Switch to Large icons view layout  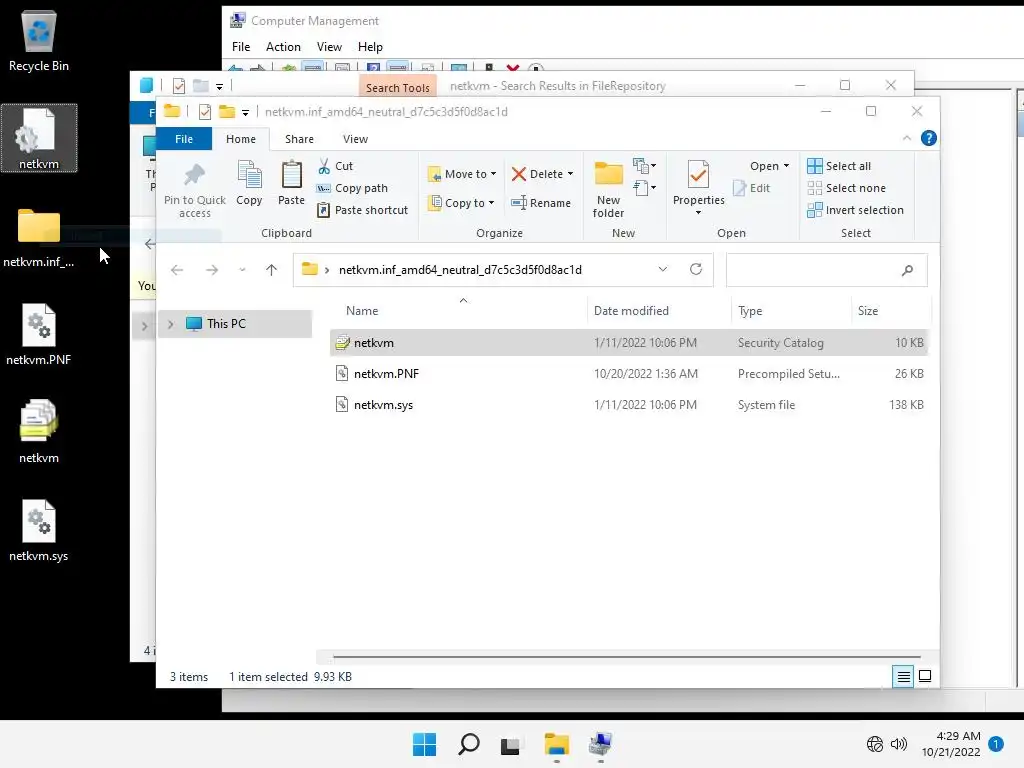925,676
